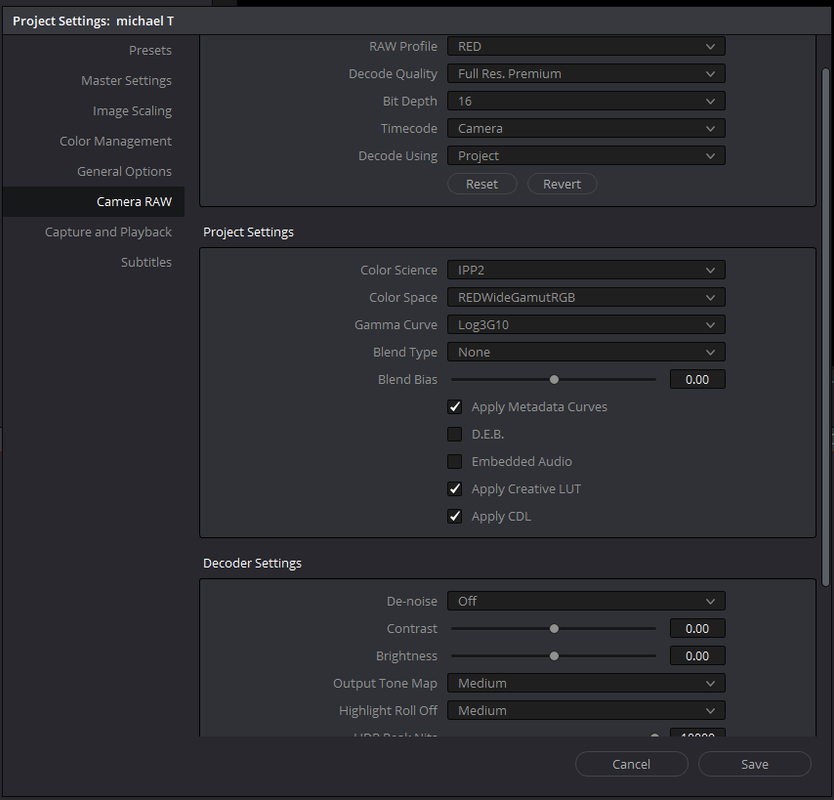The height and width of the screenshot is (800, 834).
Task: Click the Blend Bias slider handle
Action: click(554, 379)
